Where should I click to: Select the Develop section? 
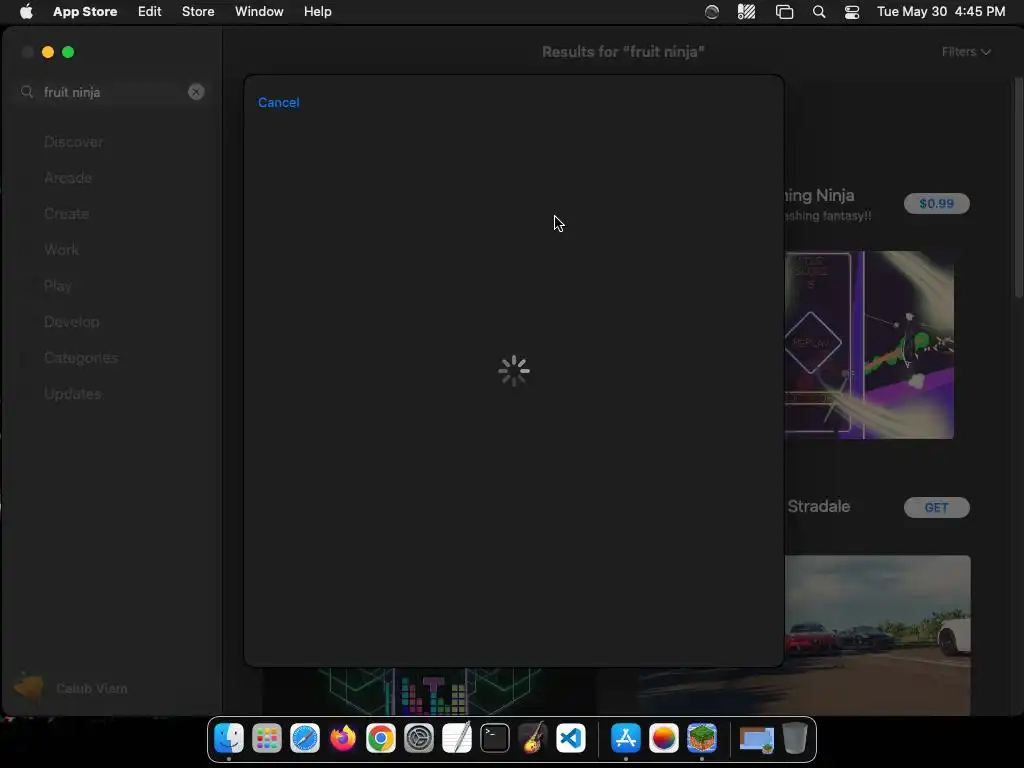click(72, 322)
